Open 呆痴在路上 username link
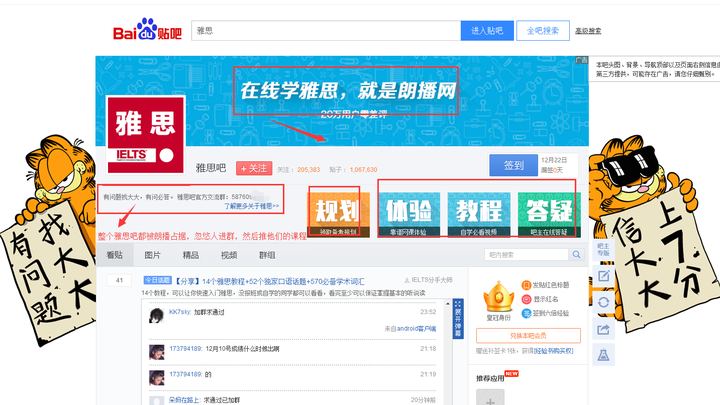The width and height of the screenshot is (720, 405). (184, 400)
